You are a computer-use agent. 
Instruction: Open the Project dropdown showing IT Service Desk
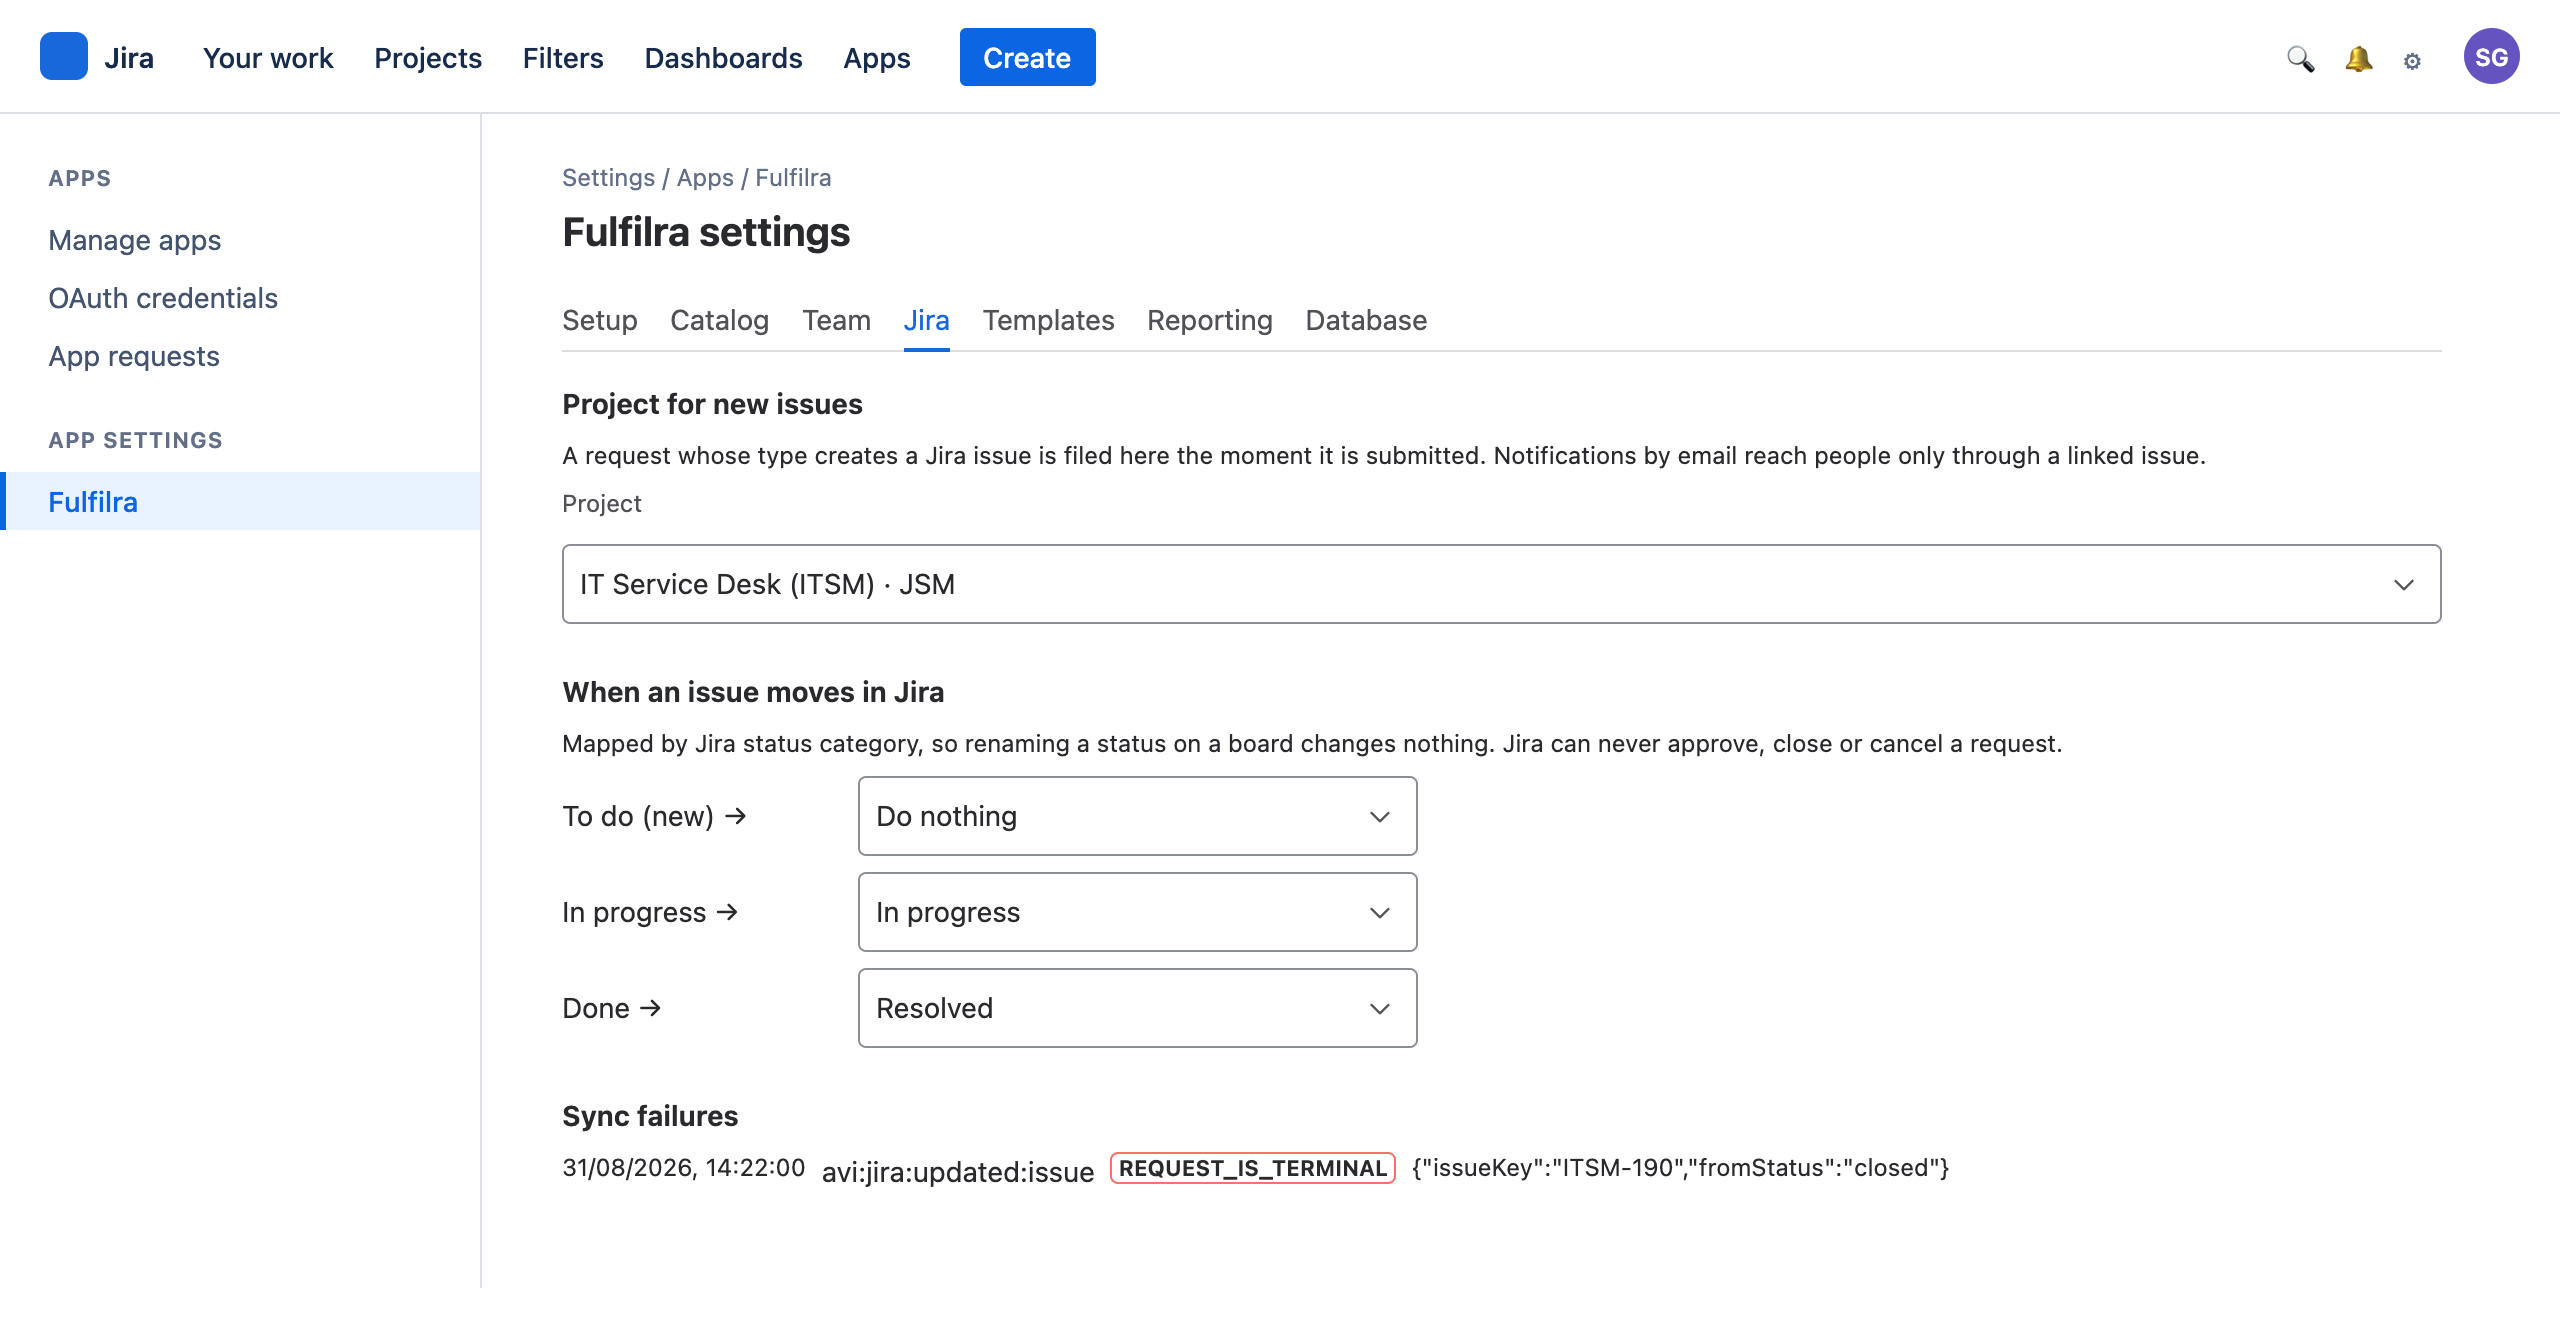1501,584
